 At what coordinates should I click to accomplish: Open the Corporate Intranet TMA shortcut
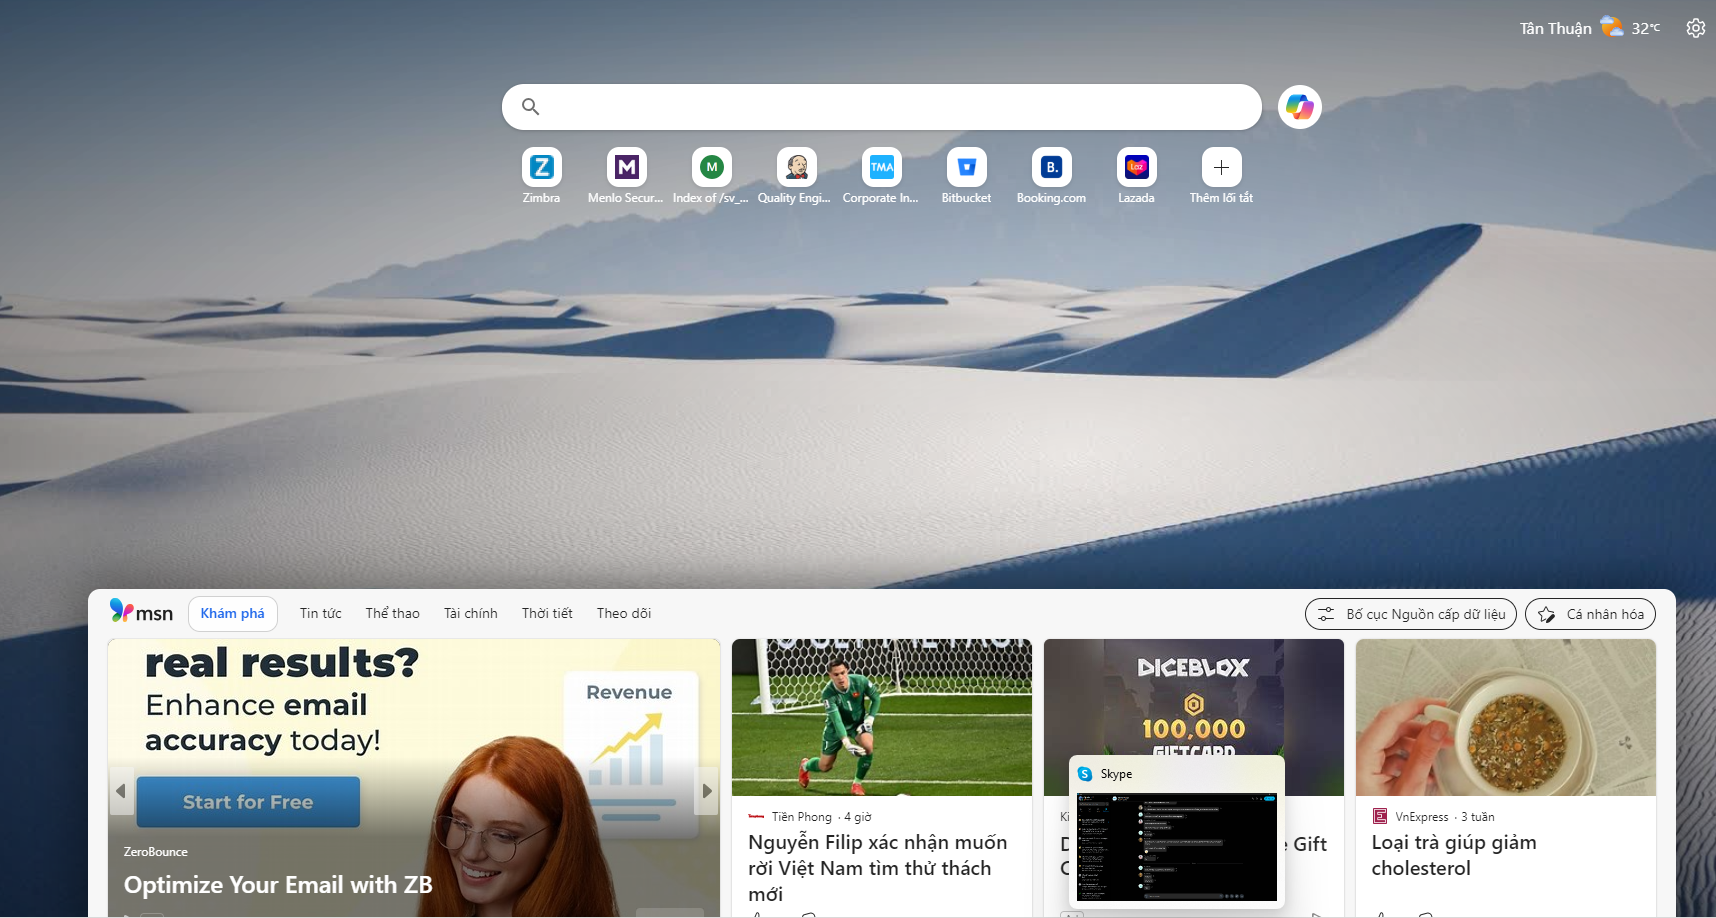[881, 168]
